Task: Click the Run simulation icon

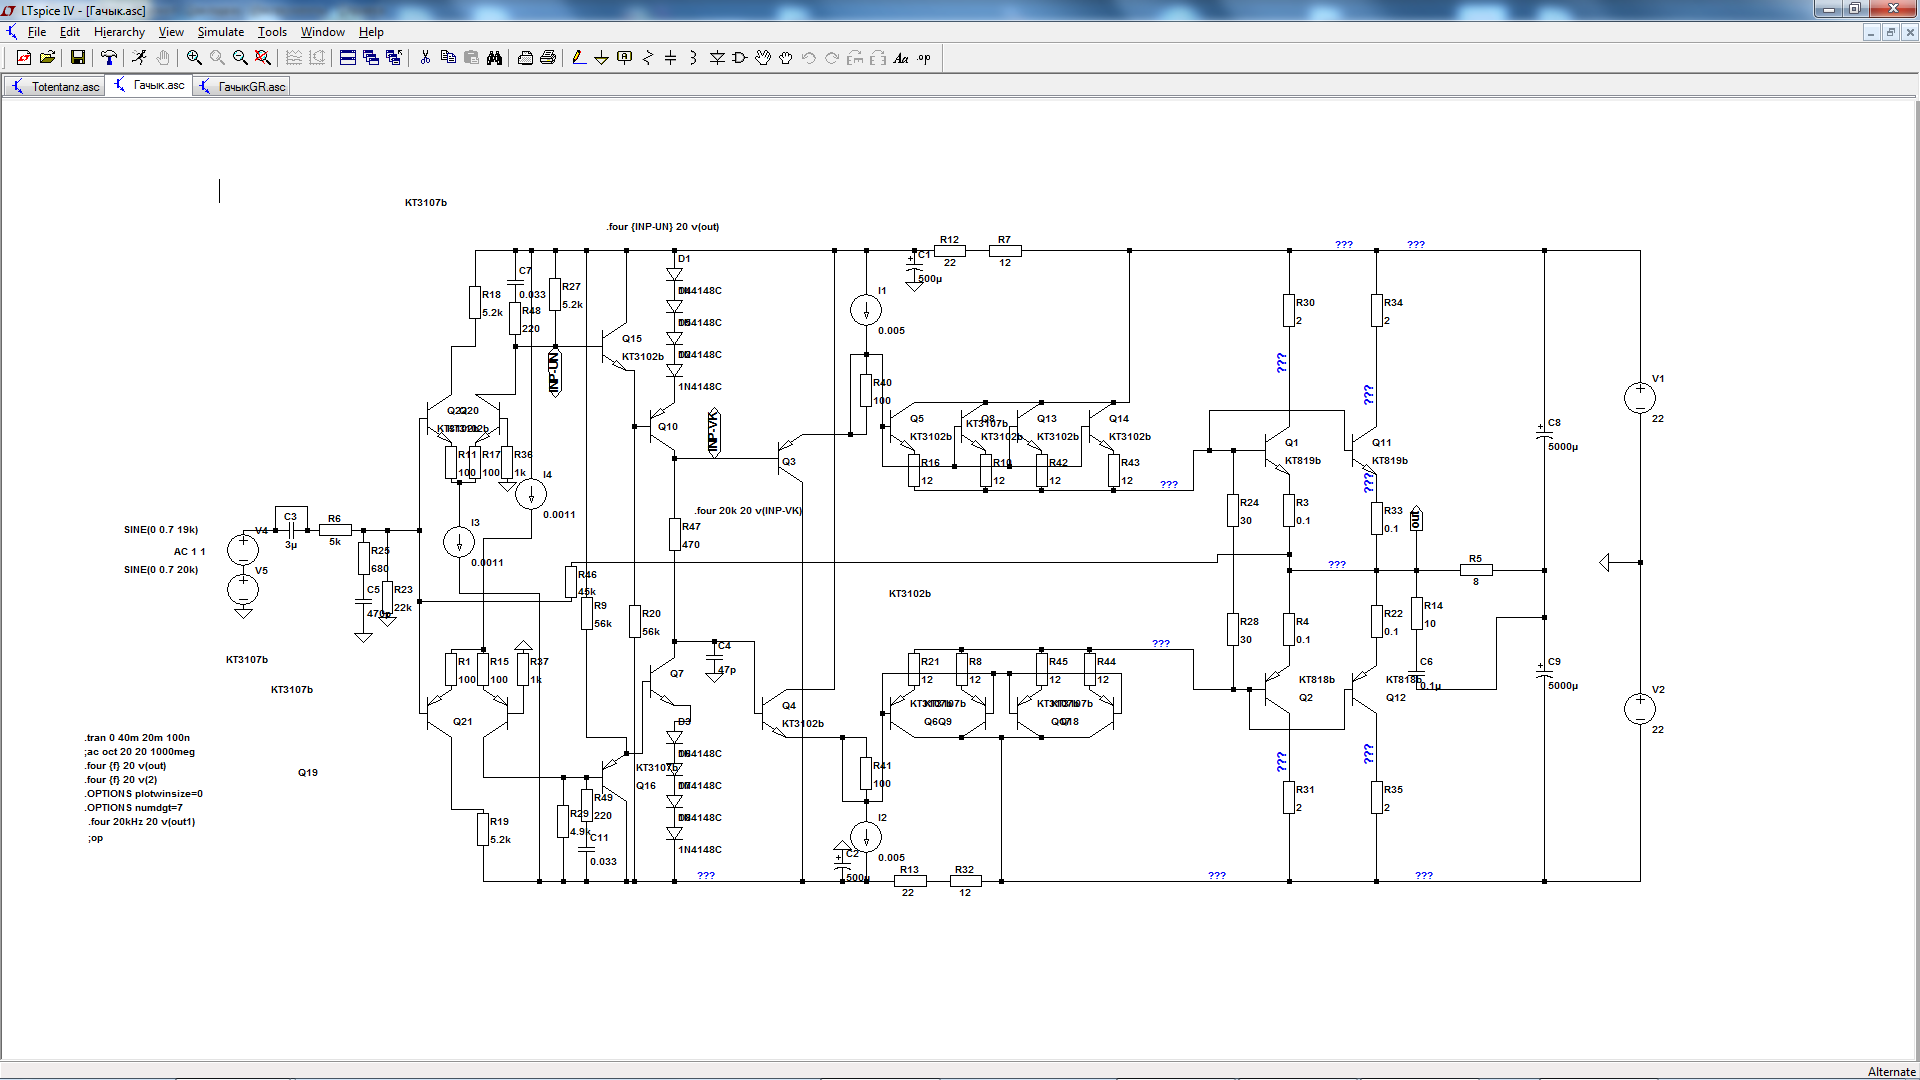Action: point(140,58)
